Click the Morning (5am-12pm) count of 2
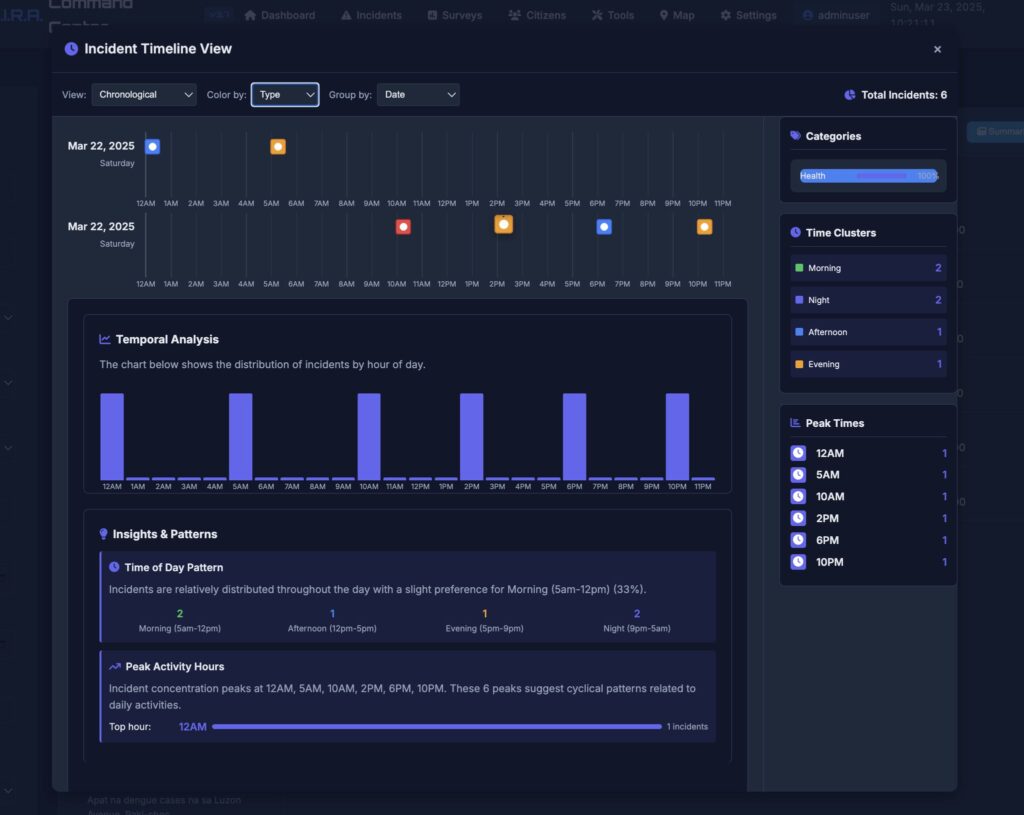The image size is (1024, 815). coord(180,613)
